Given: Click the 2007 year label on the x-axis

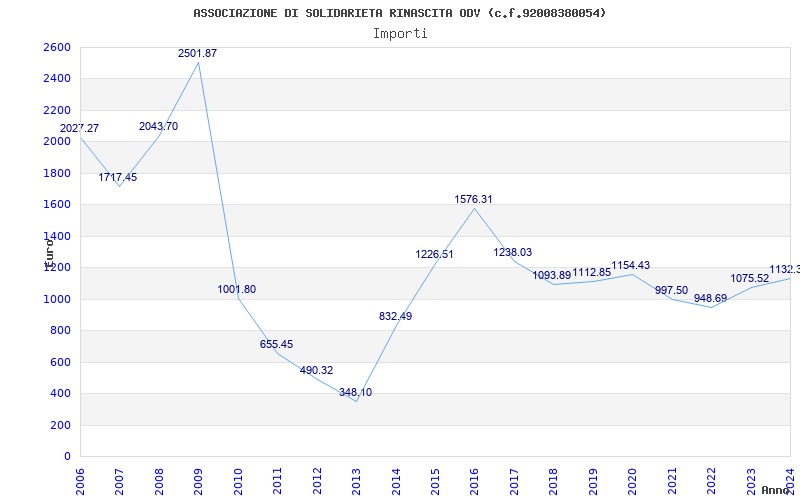Looking at the screenshot, I should [119, 482].
